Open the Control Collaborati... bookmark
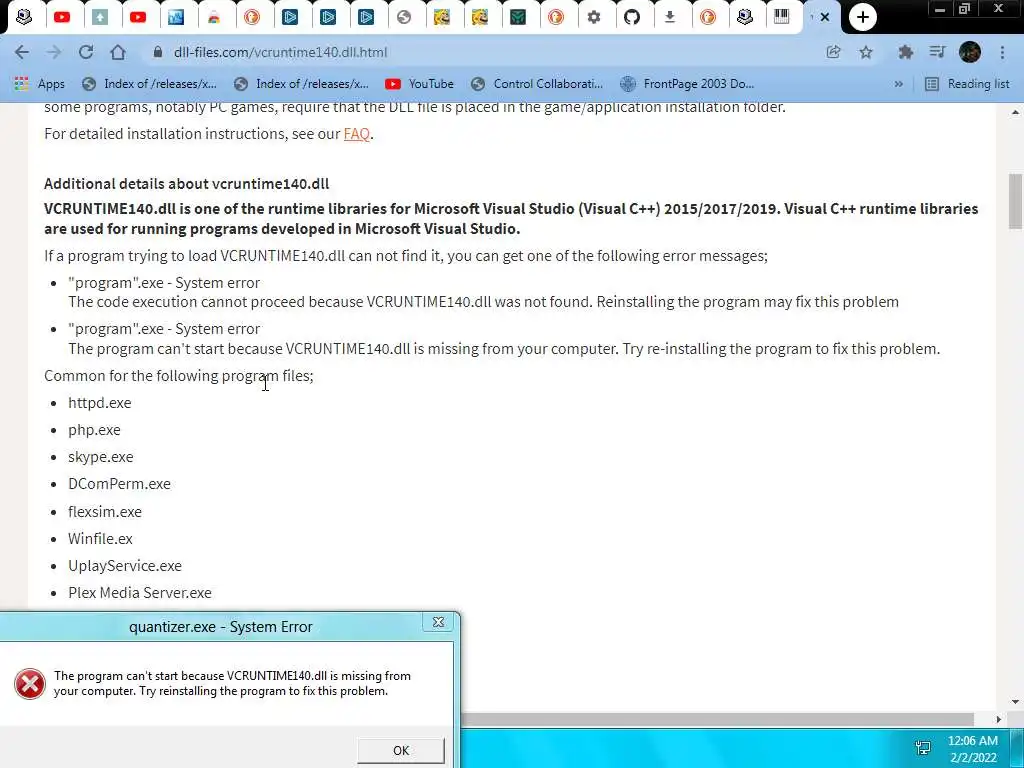This screenshot has height=768, width=1024. 537,84
